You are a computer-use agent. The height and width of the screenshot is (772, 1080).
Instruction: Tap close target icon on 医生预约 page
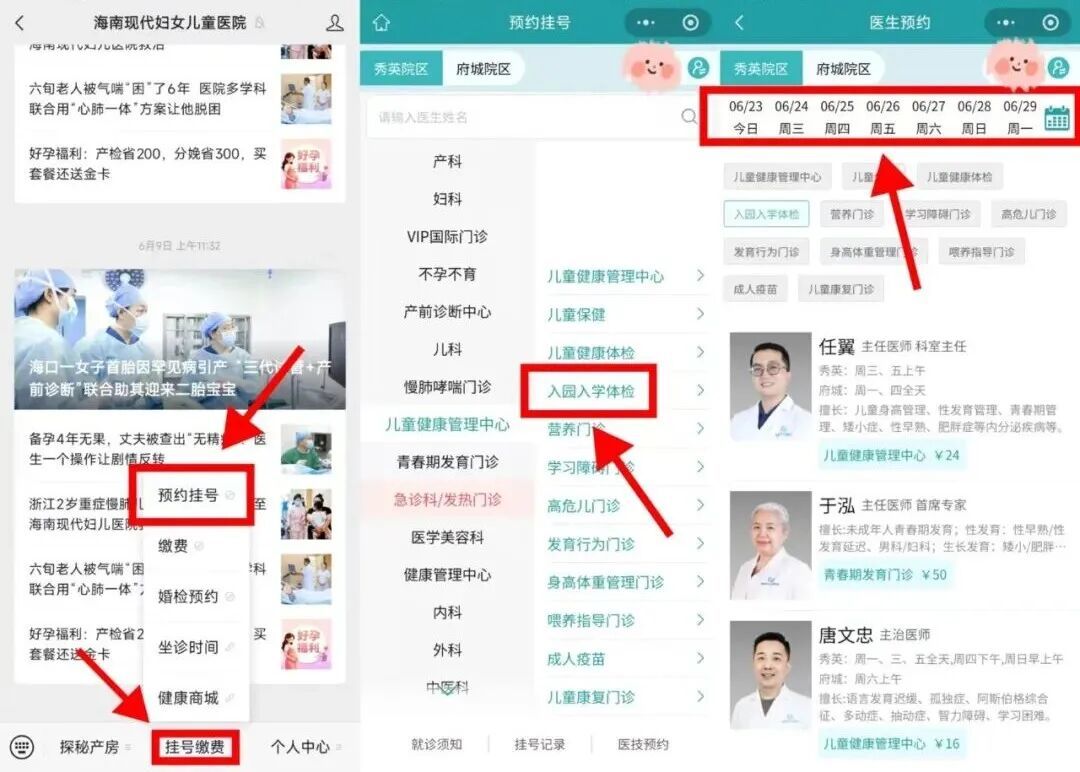[x=1050, y=23]
